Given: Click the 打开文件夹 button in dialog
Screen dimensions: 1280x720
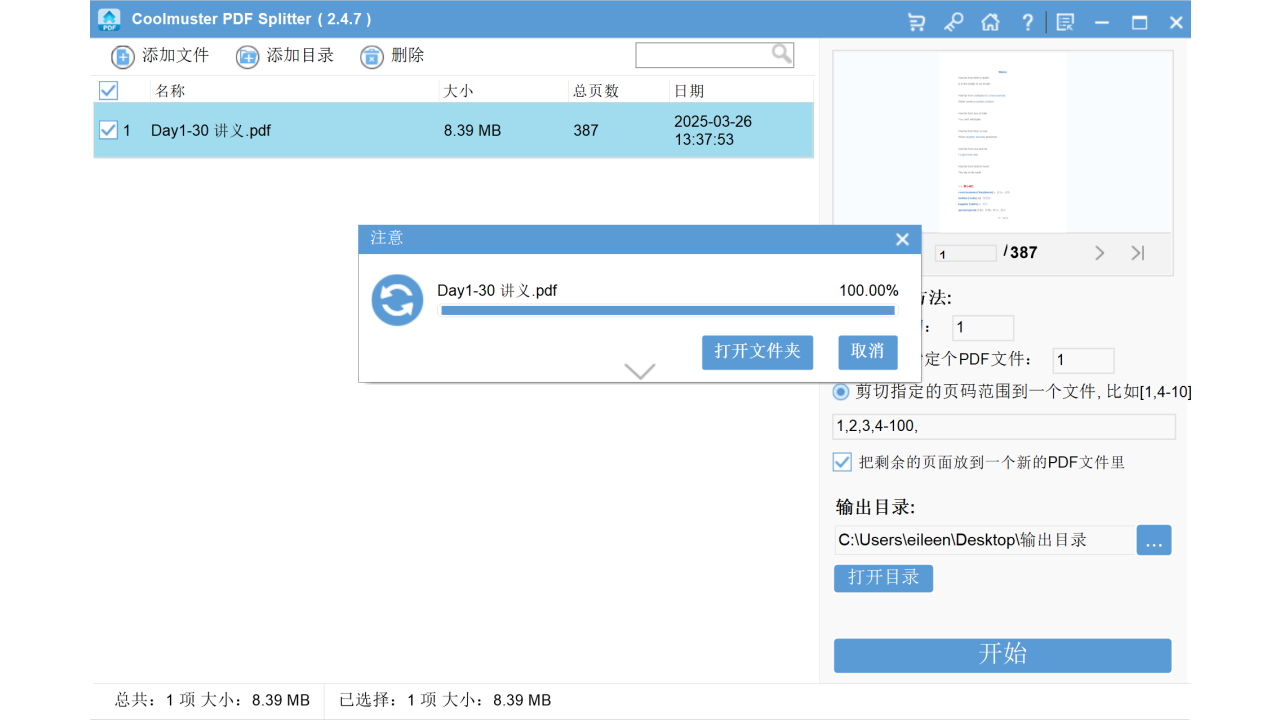Looking at the screenshot, I should coord(757,352).
